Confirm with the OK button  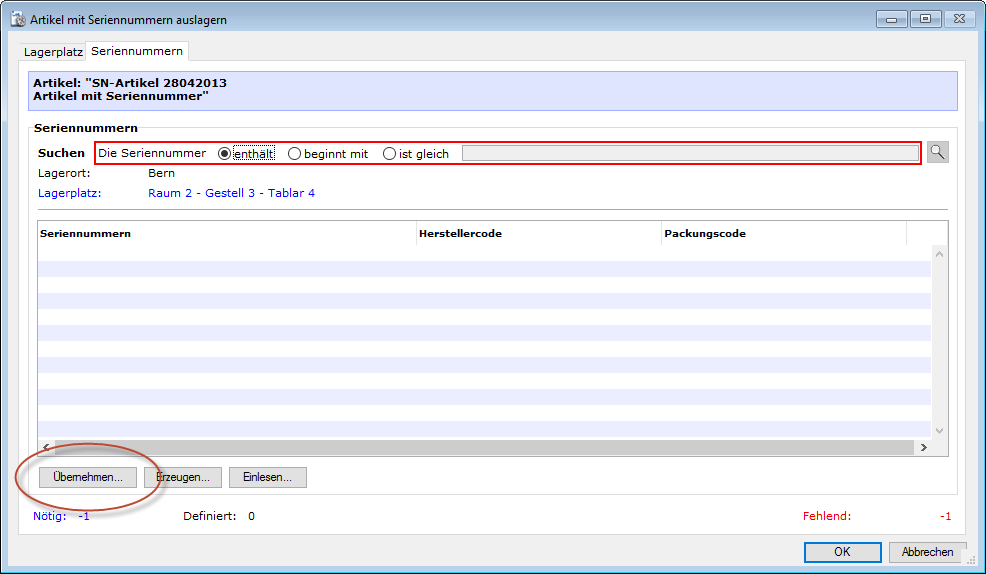[x=842, y=552]
